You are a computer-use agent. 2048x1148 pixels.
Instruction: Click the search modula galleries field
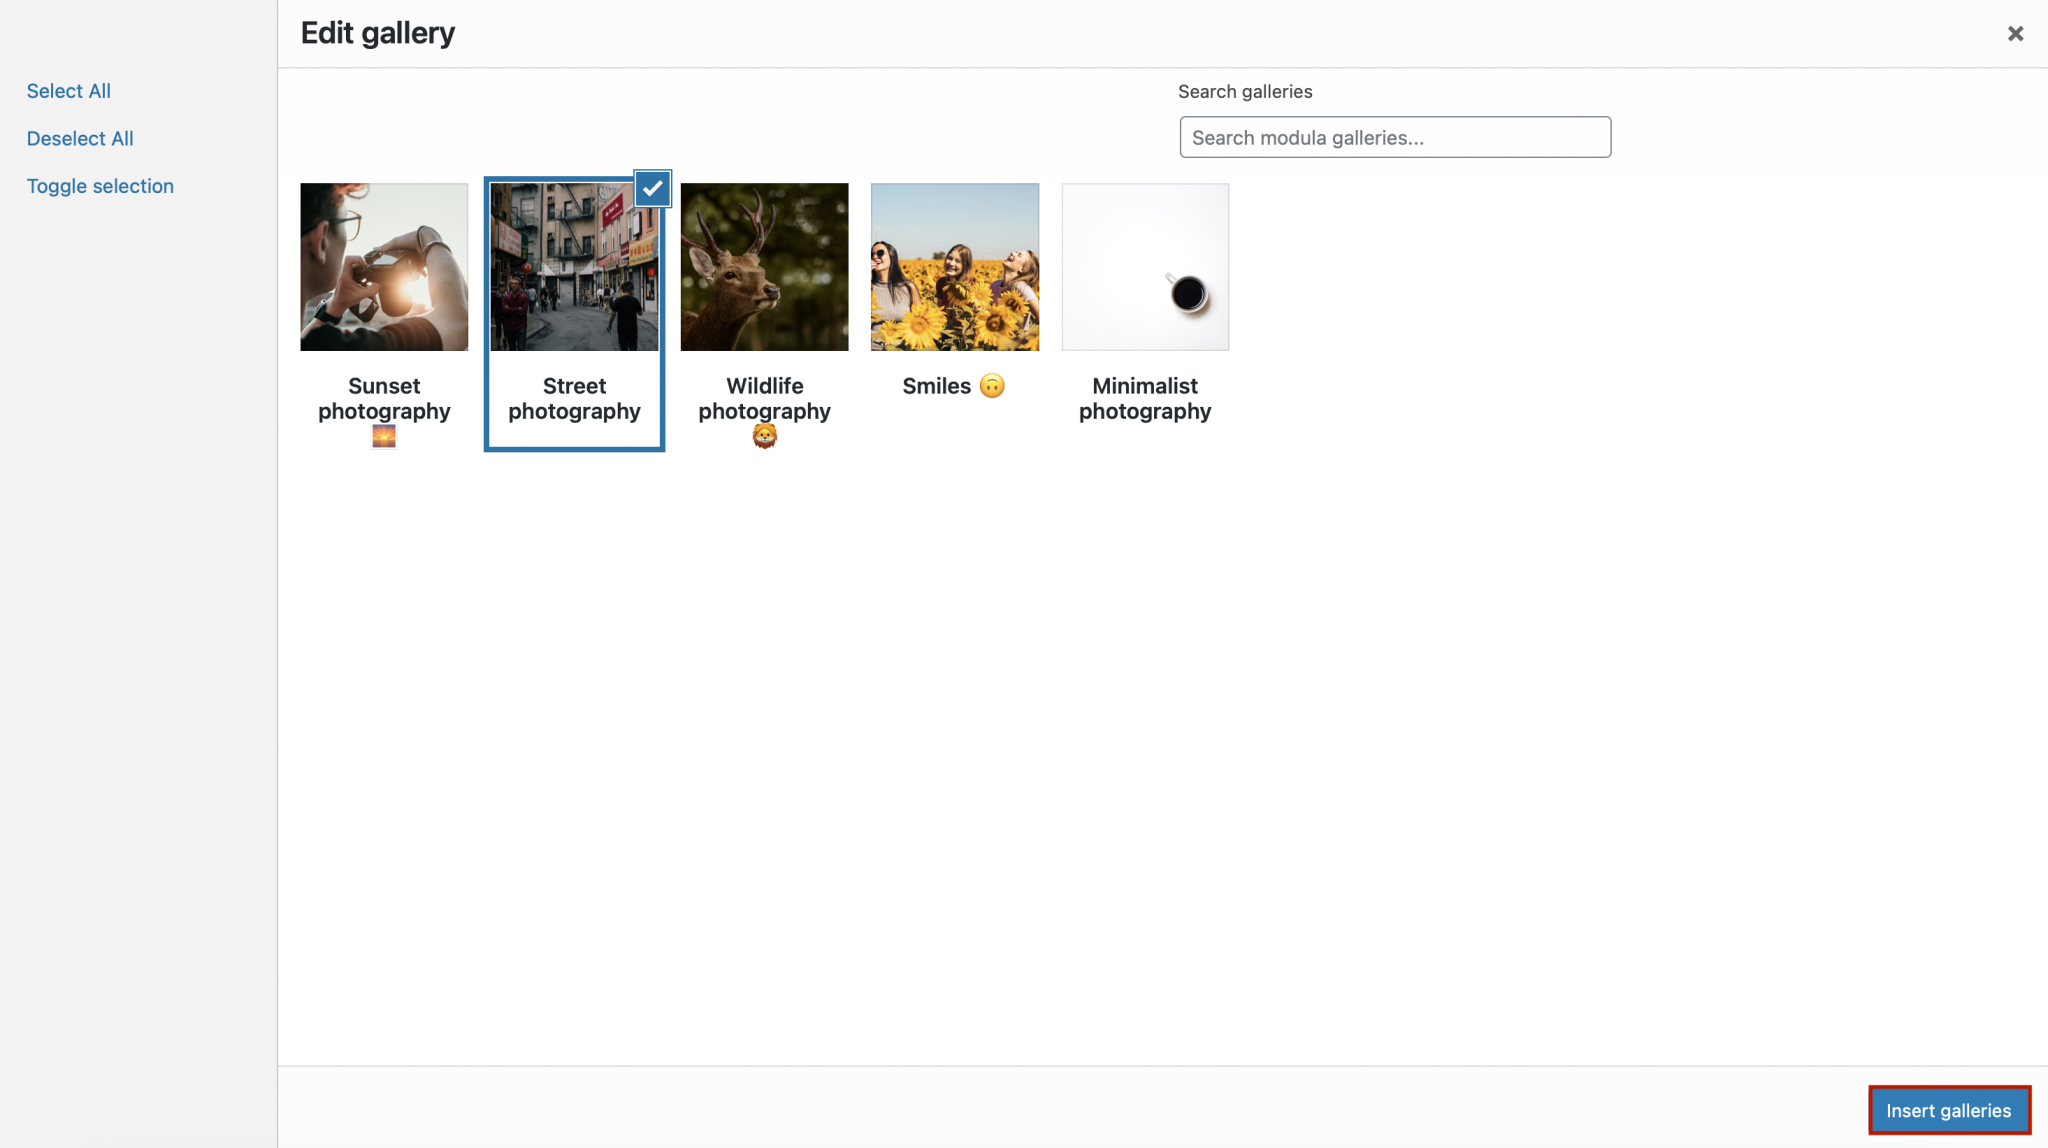point(1394,137)
